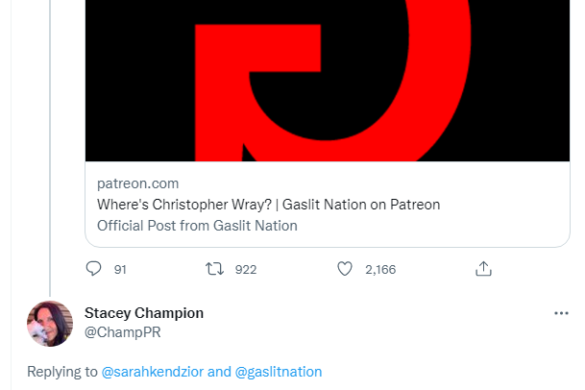The width and height of the screenshot is (585, 390).
Task: Like the tweet with heart icon
Action: pyautogui.click(x=345, y=269)
